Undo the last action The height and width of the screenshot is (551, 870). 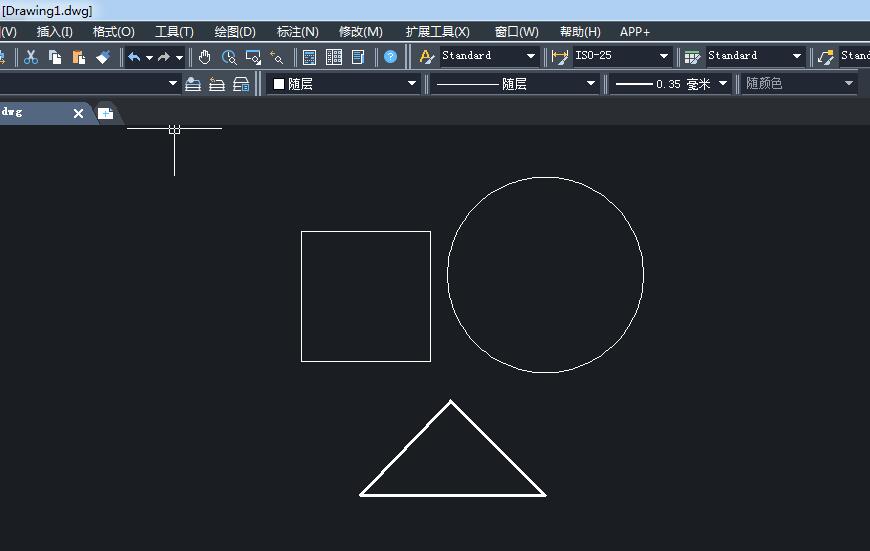coord(134,57)
